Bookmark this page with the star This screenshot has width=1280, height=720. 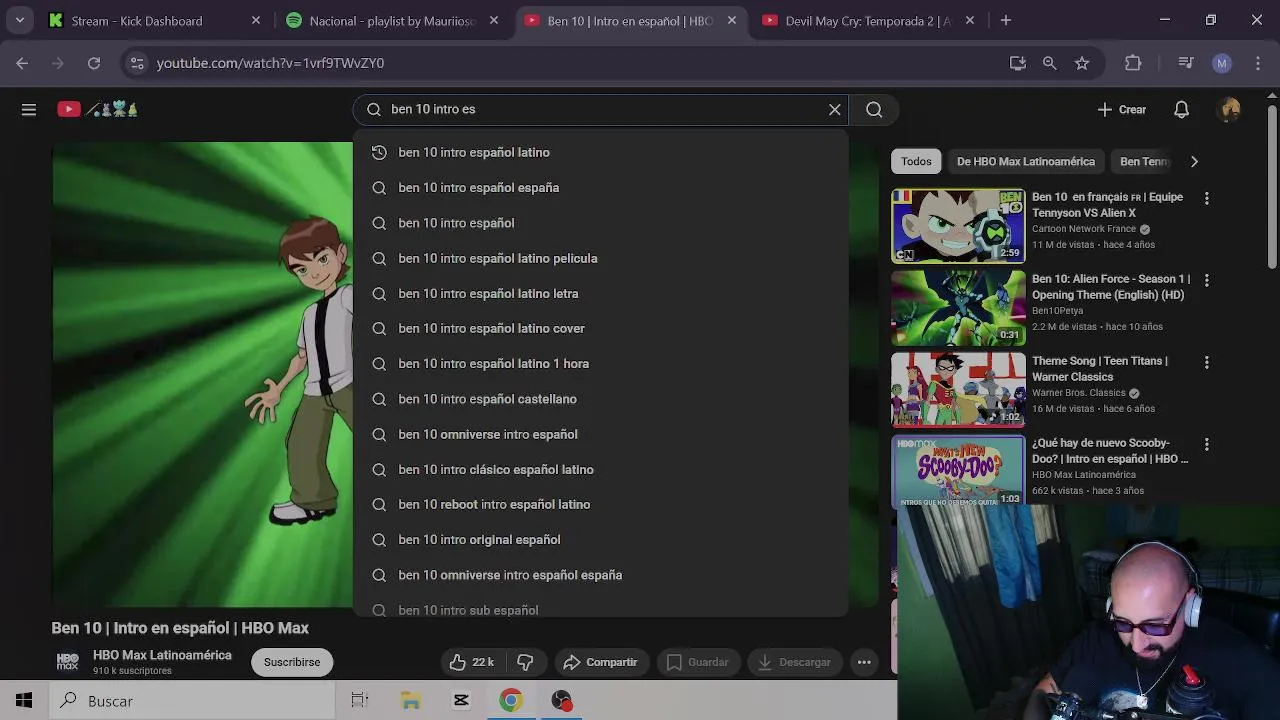(1081, 63)
